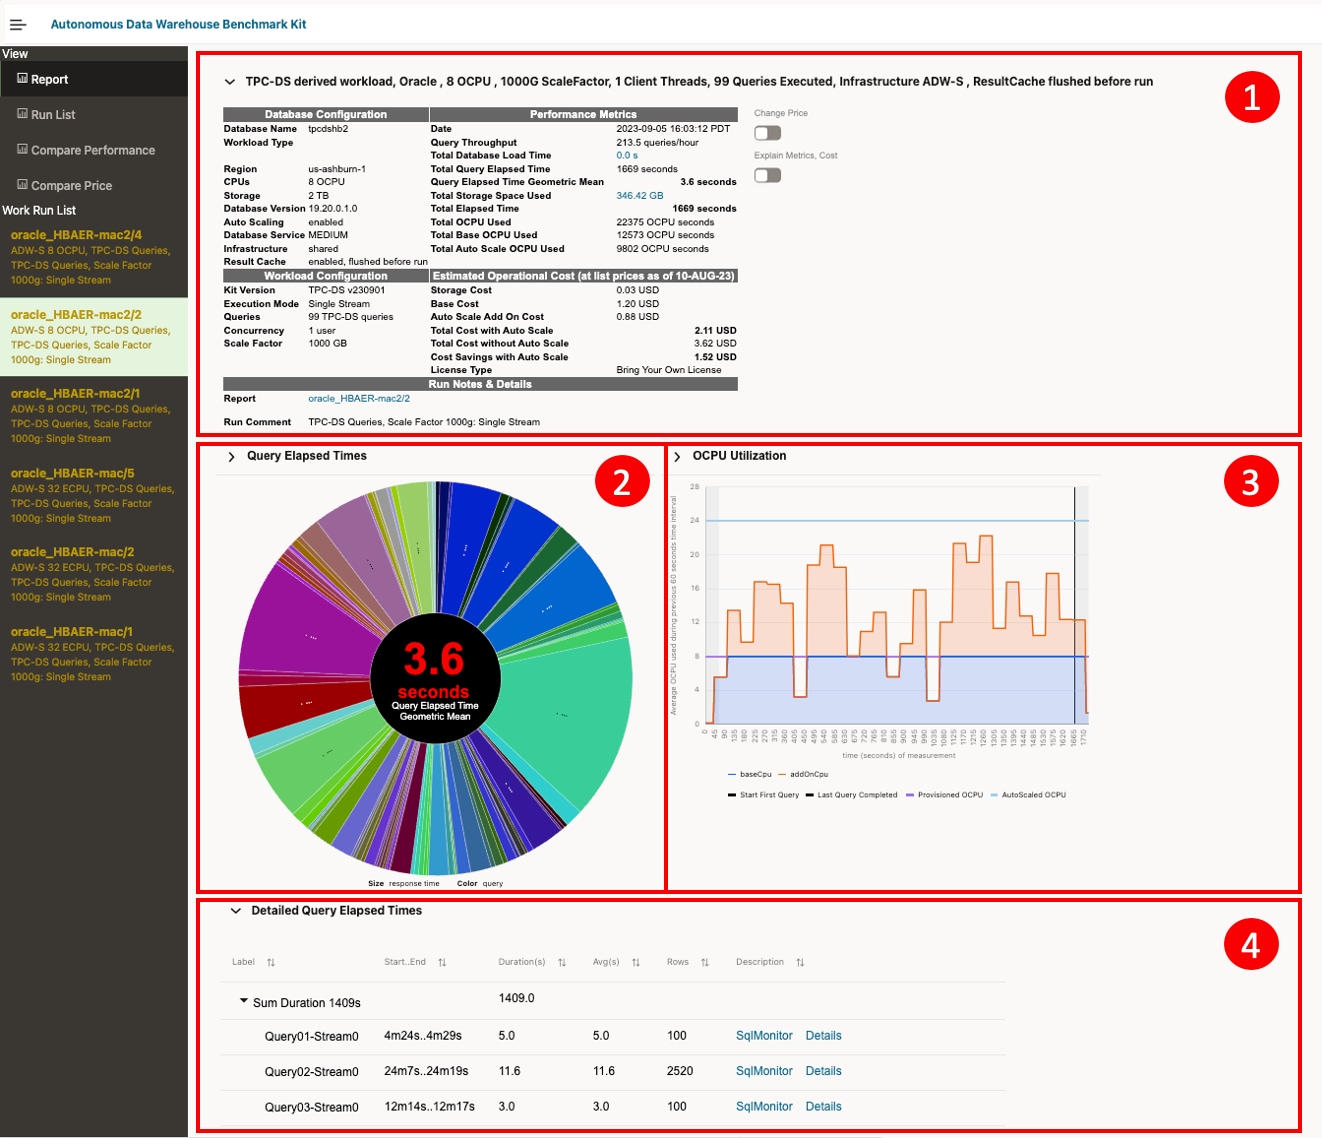Click the Autonomous Data Warehouse Benchmark Kit title
Image resolution: width=1322 pixels, height=1138 pixels.
tap(179, 24)
